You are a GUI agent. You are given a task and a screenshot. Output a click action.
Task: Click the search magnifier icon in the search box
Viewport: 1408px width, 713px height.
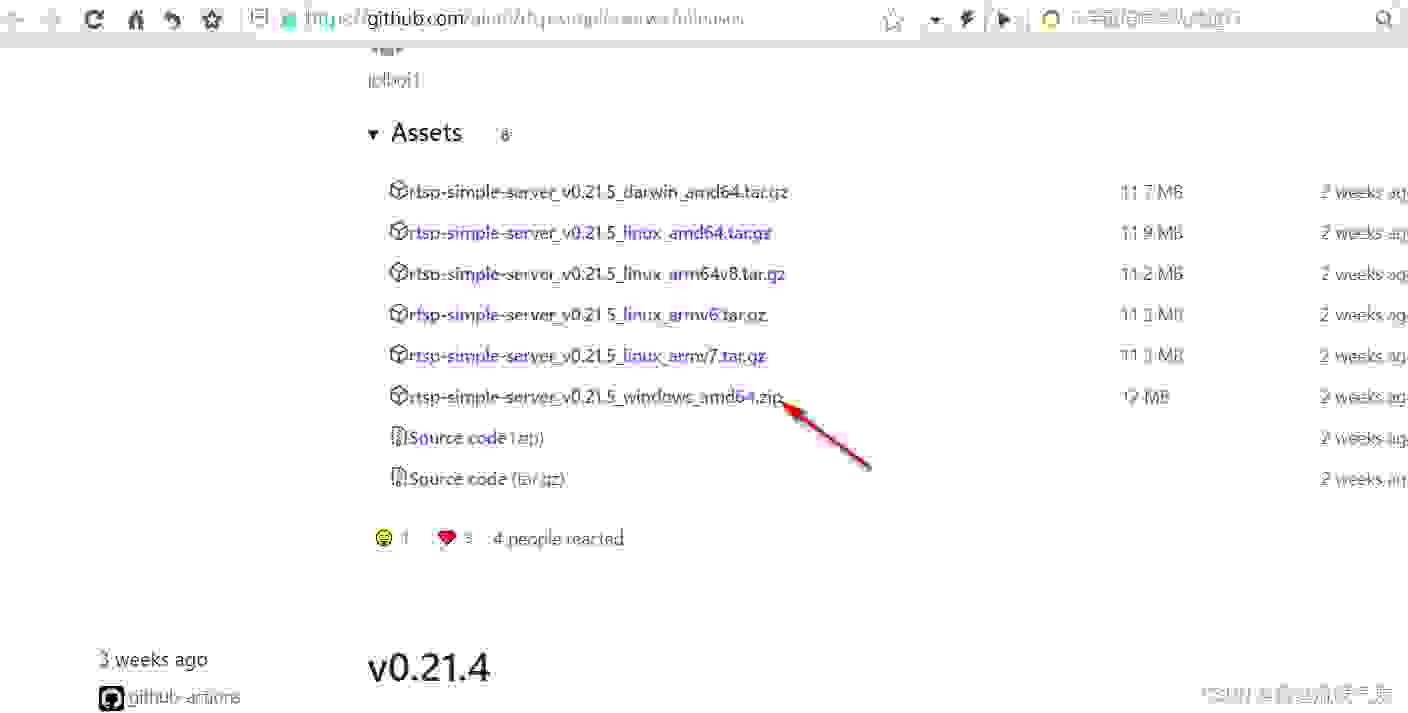[1384, 19]
